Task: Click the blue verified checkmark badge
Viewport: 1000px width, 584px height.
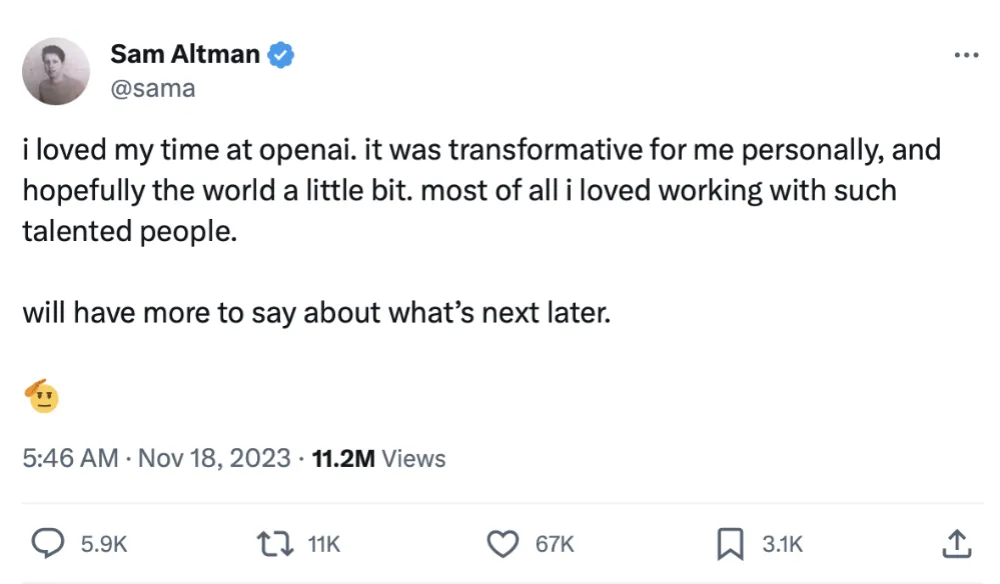Action: point(282,56)
